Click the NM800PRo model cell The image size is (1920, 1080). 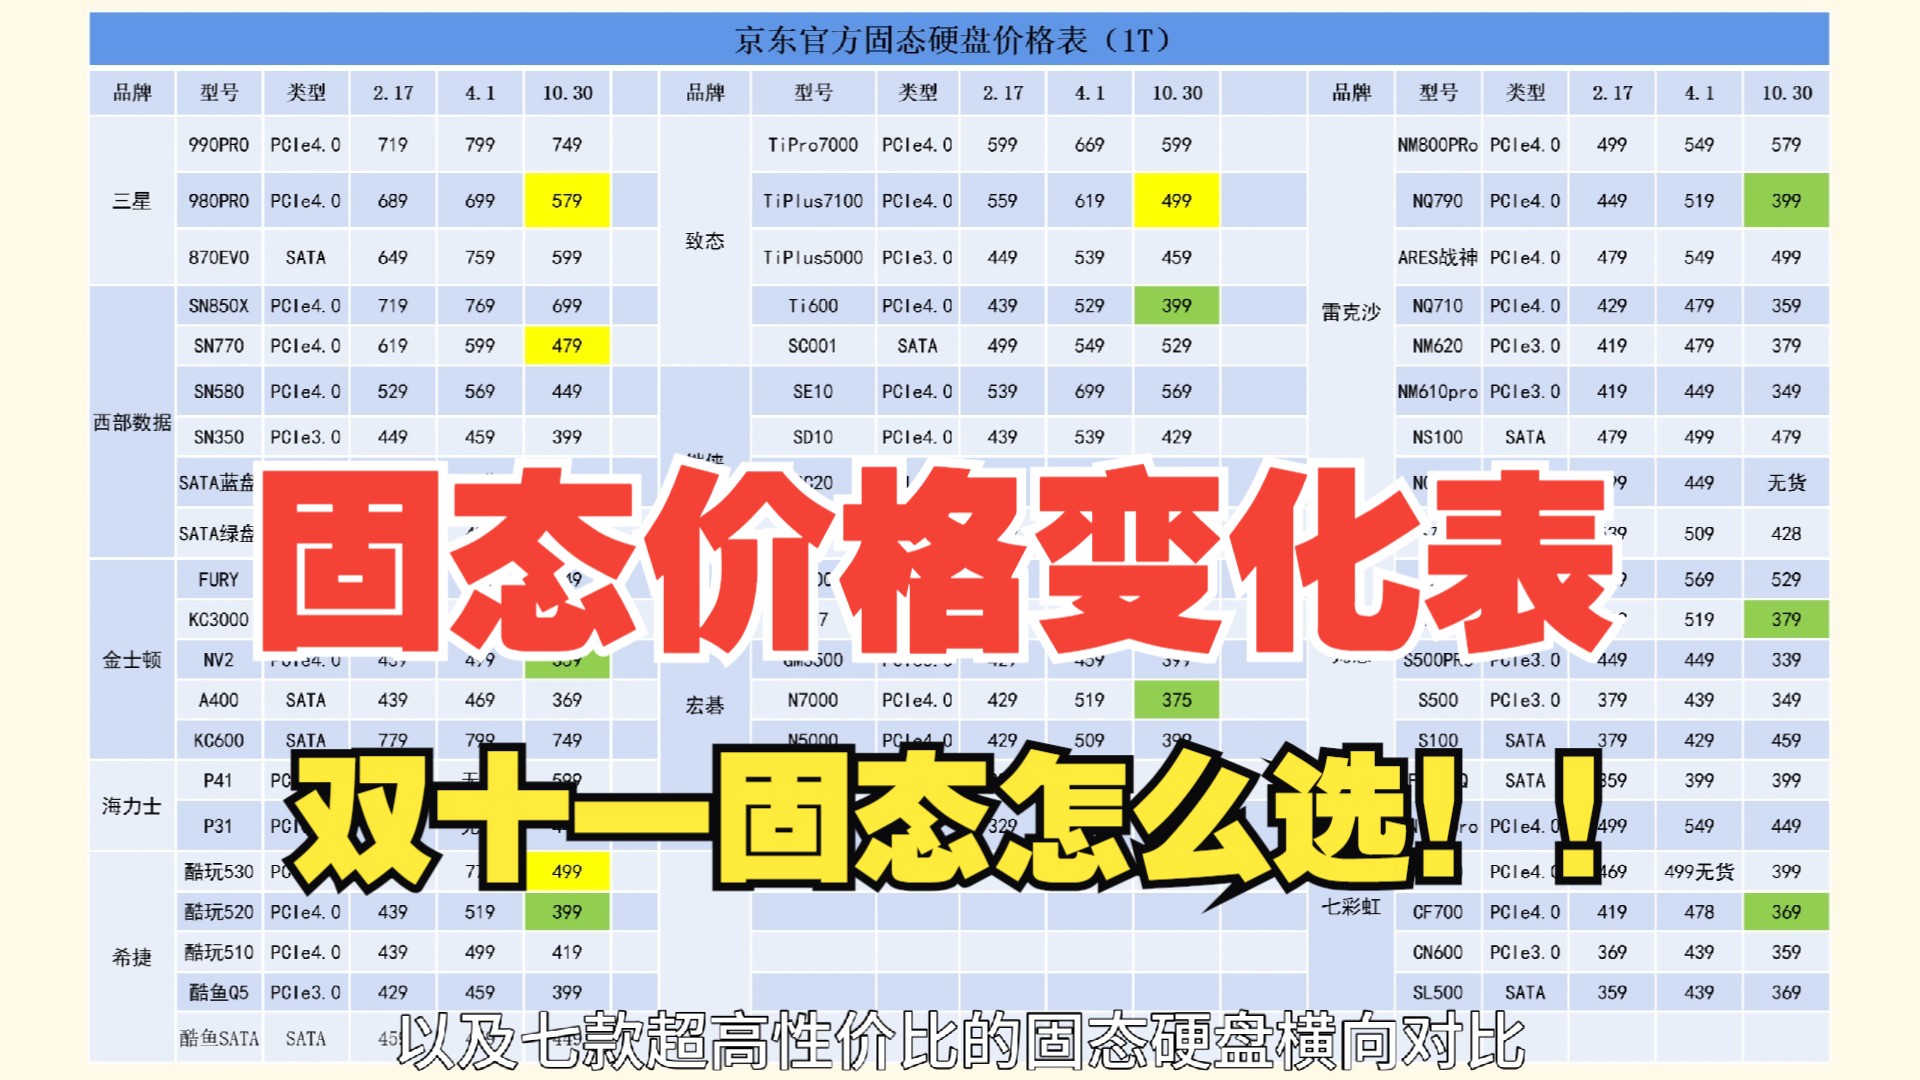point(1438,145)
